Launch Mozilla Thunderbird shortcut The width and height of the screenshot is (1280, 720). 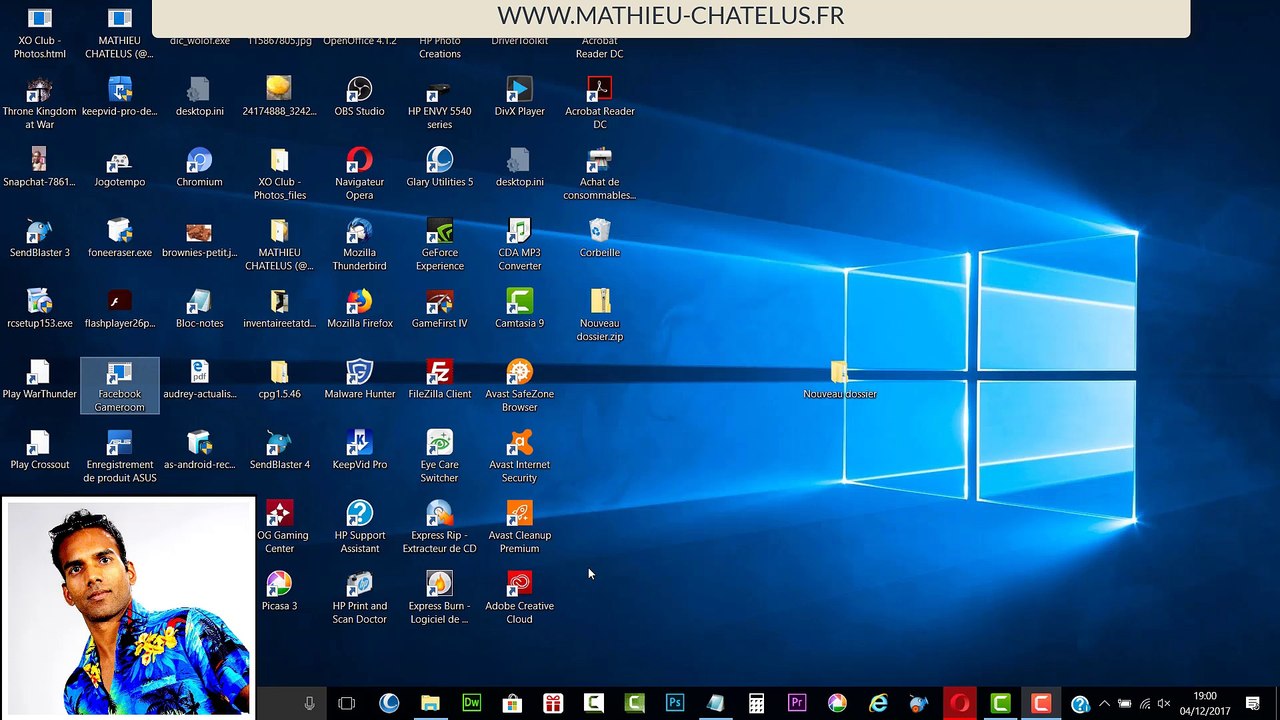(359, 245)
